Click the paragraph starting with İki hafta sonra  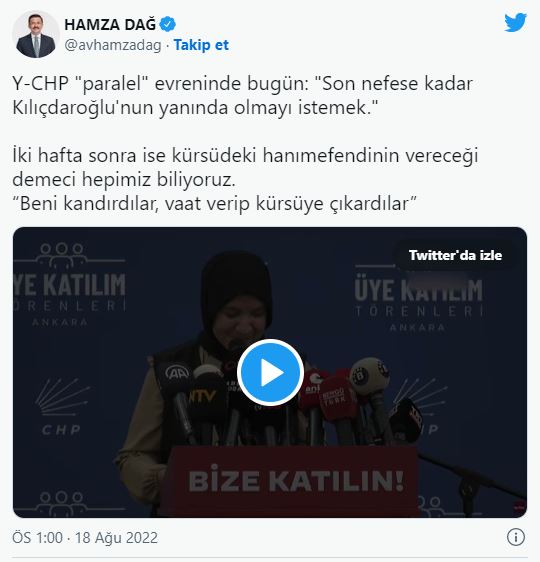point(245,167)
